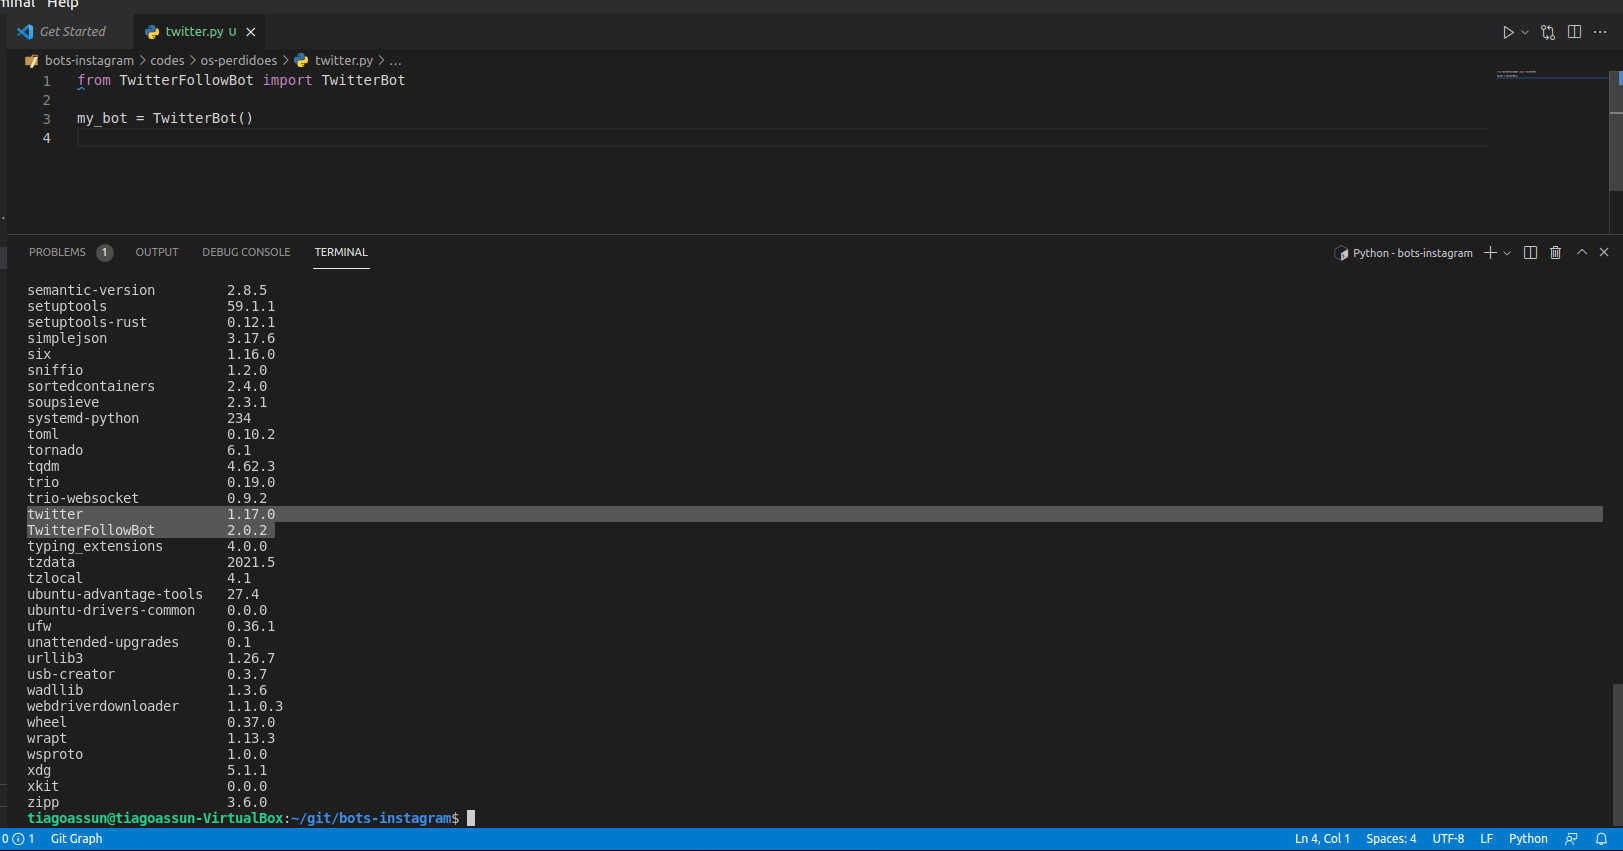This screenshot has width=1623, height=851.
Task: Open editor More Actions ellipsis
Action: [x=1600, y=32]
